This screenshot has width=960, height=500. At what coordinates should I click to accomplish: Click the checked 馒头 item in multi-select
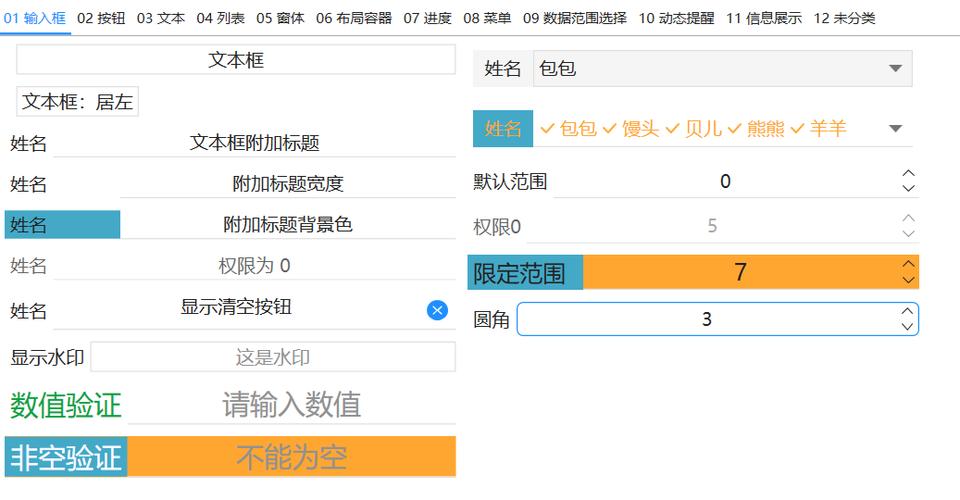pyautogui.click(x=631, y=129)
